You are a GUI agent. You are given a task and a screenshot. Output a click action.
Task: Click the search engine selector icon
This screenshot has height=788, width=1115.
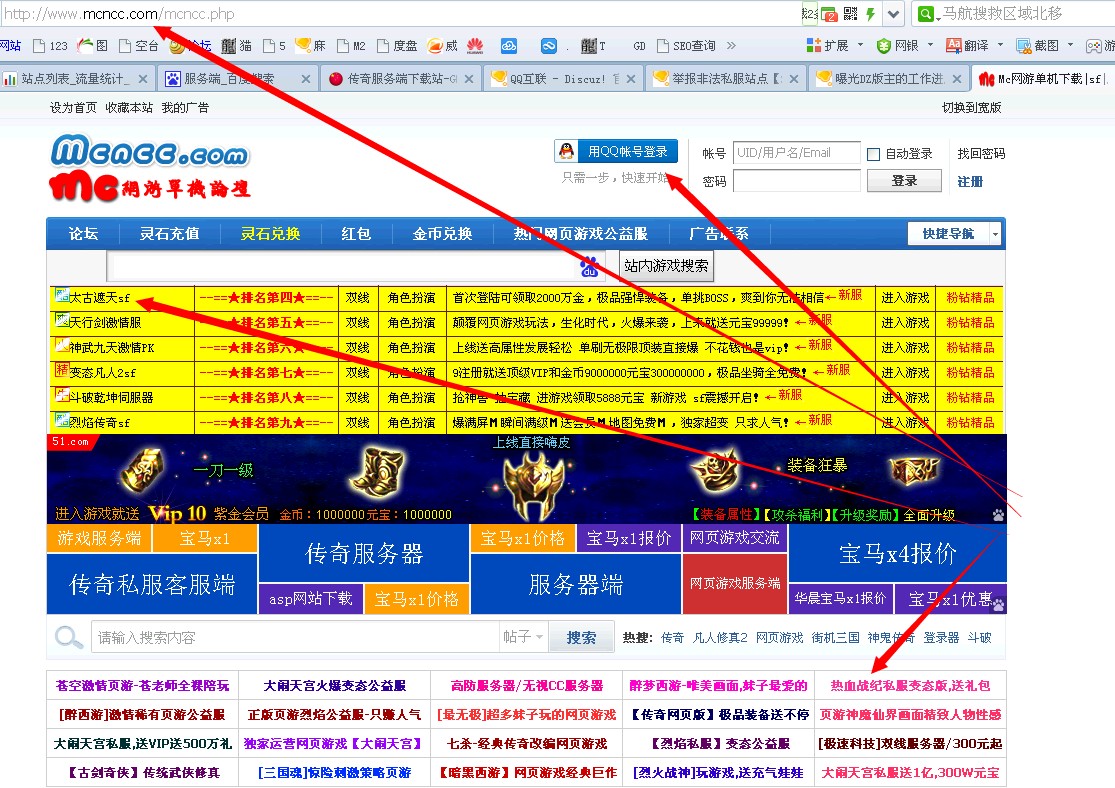coord(926,14)
